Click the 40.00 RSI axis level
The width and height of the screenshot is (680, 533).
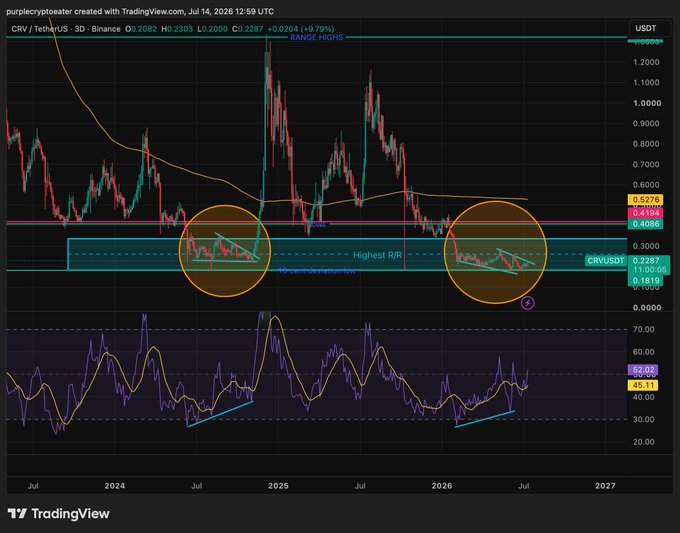(x=644, y=397)
